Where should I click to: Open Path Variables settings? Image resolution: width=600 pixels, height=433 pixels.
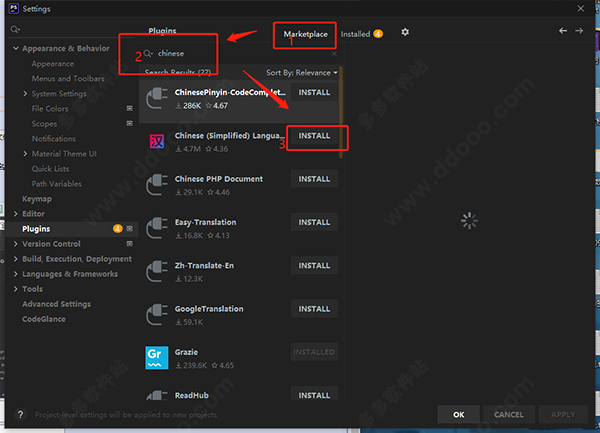(57, 184)
